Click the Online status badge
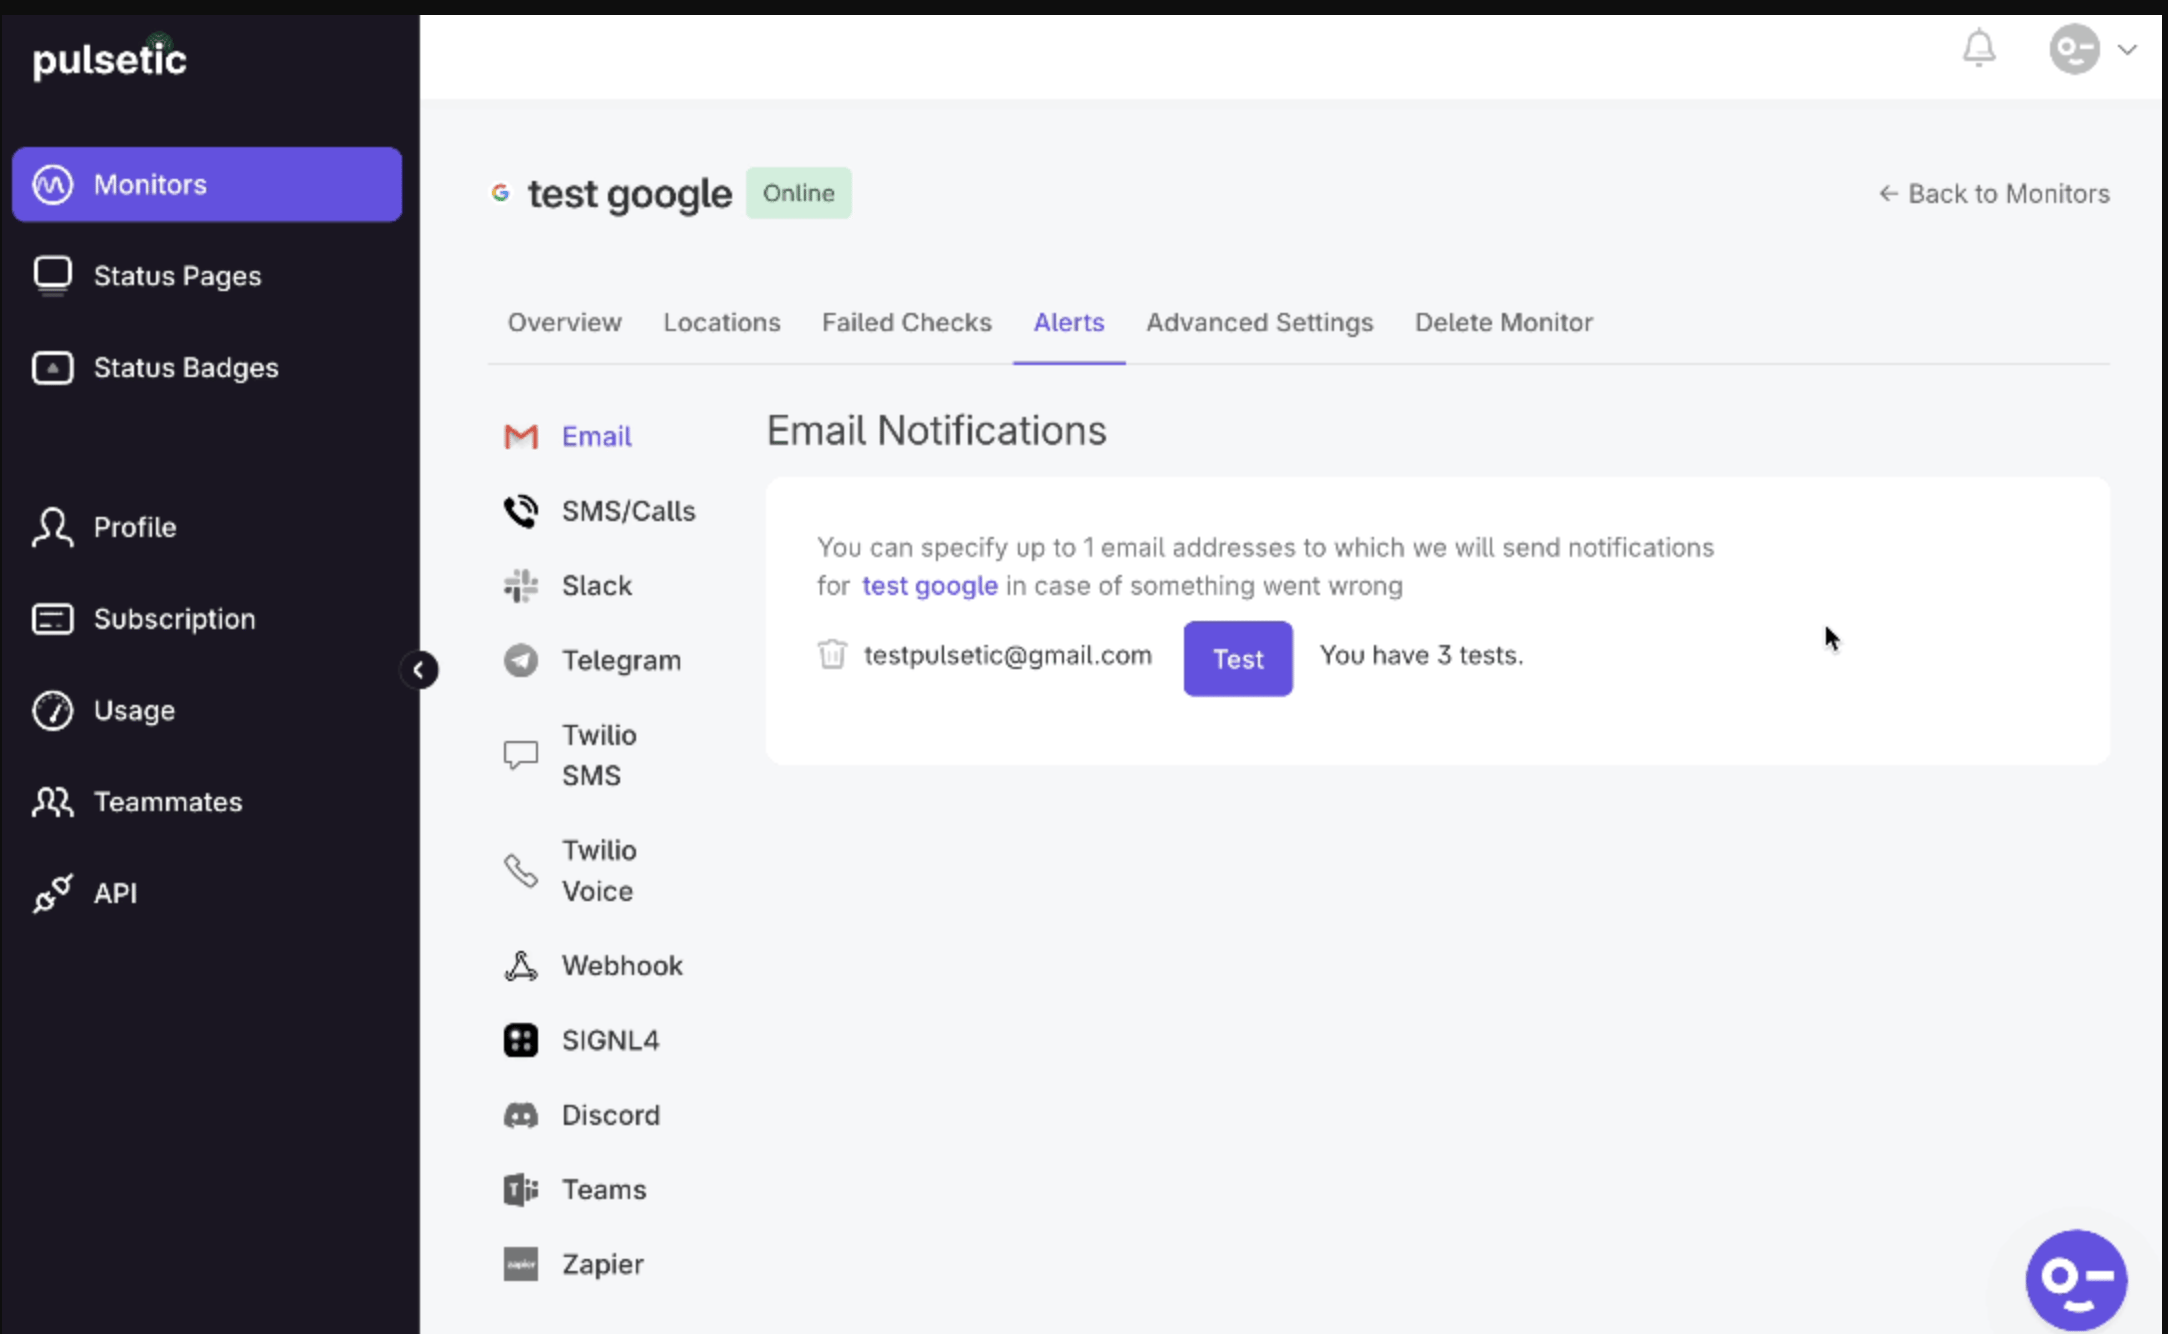The image size is (2168, 1334). click(x=798, y=193)
